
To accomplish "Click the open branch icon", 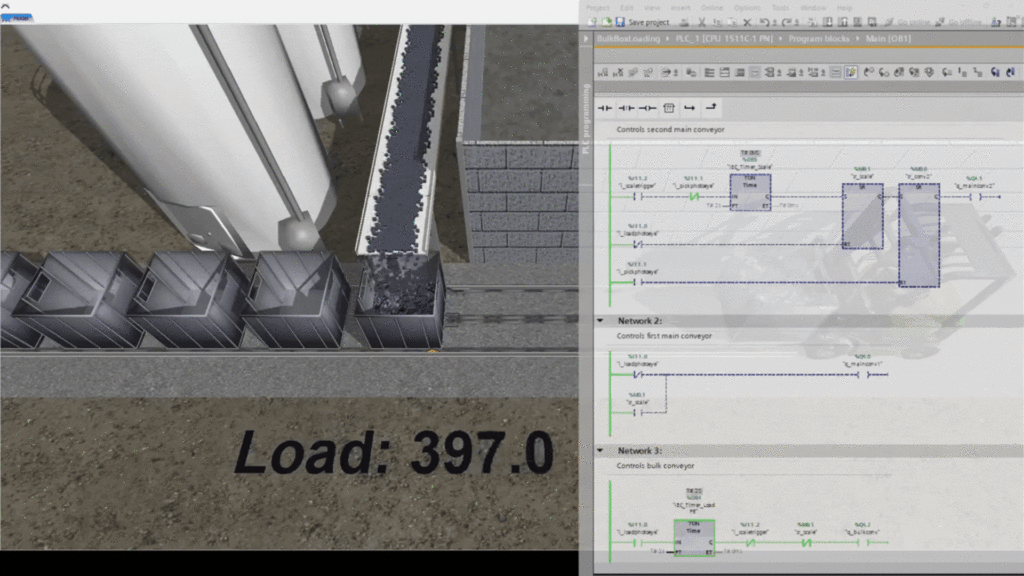I will coord(690,108).
